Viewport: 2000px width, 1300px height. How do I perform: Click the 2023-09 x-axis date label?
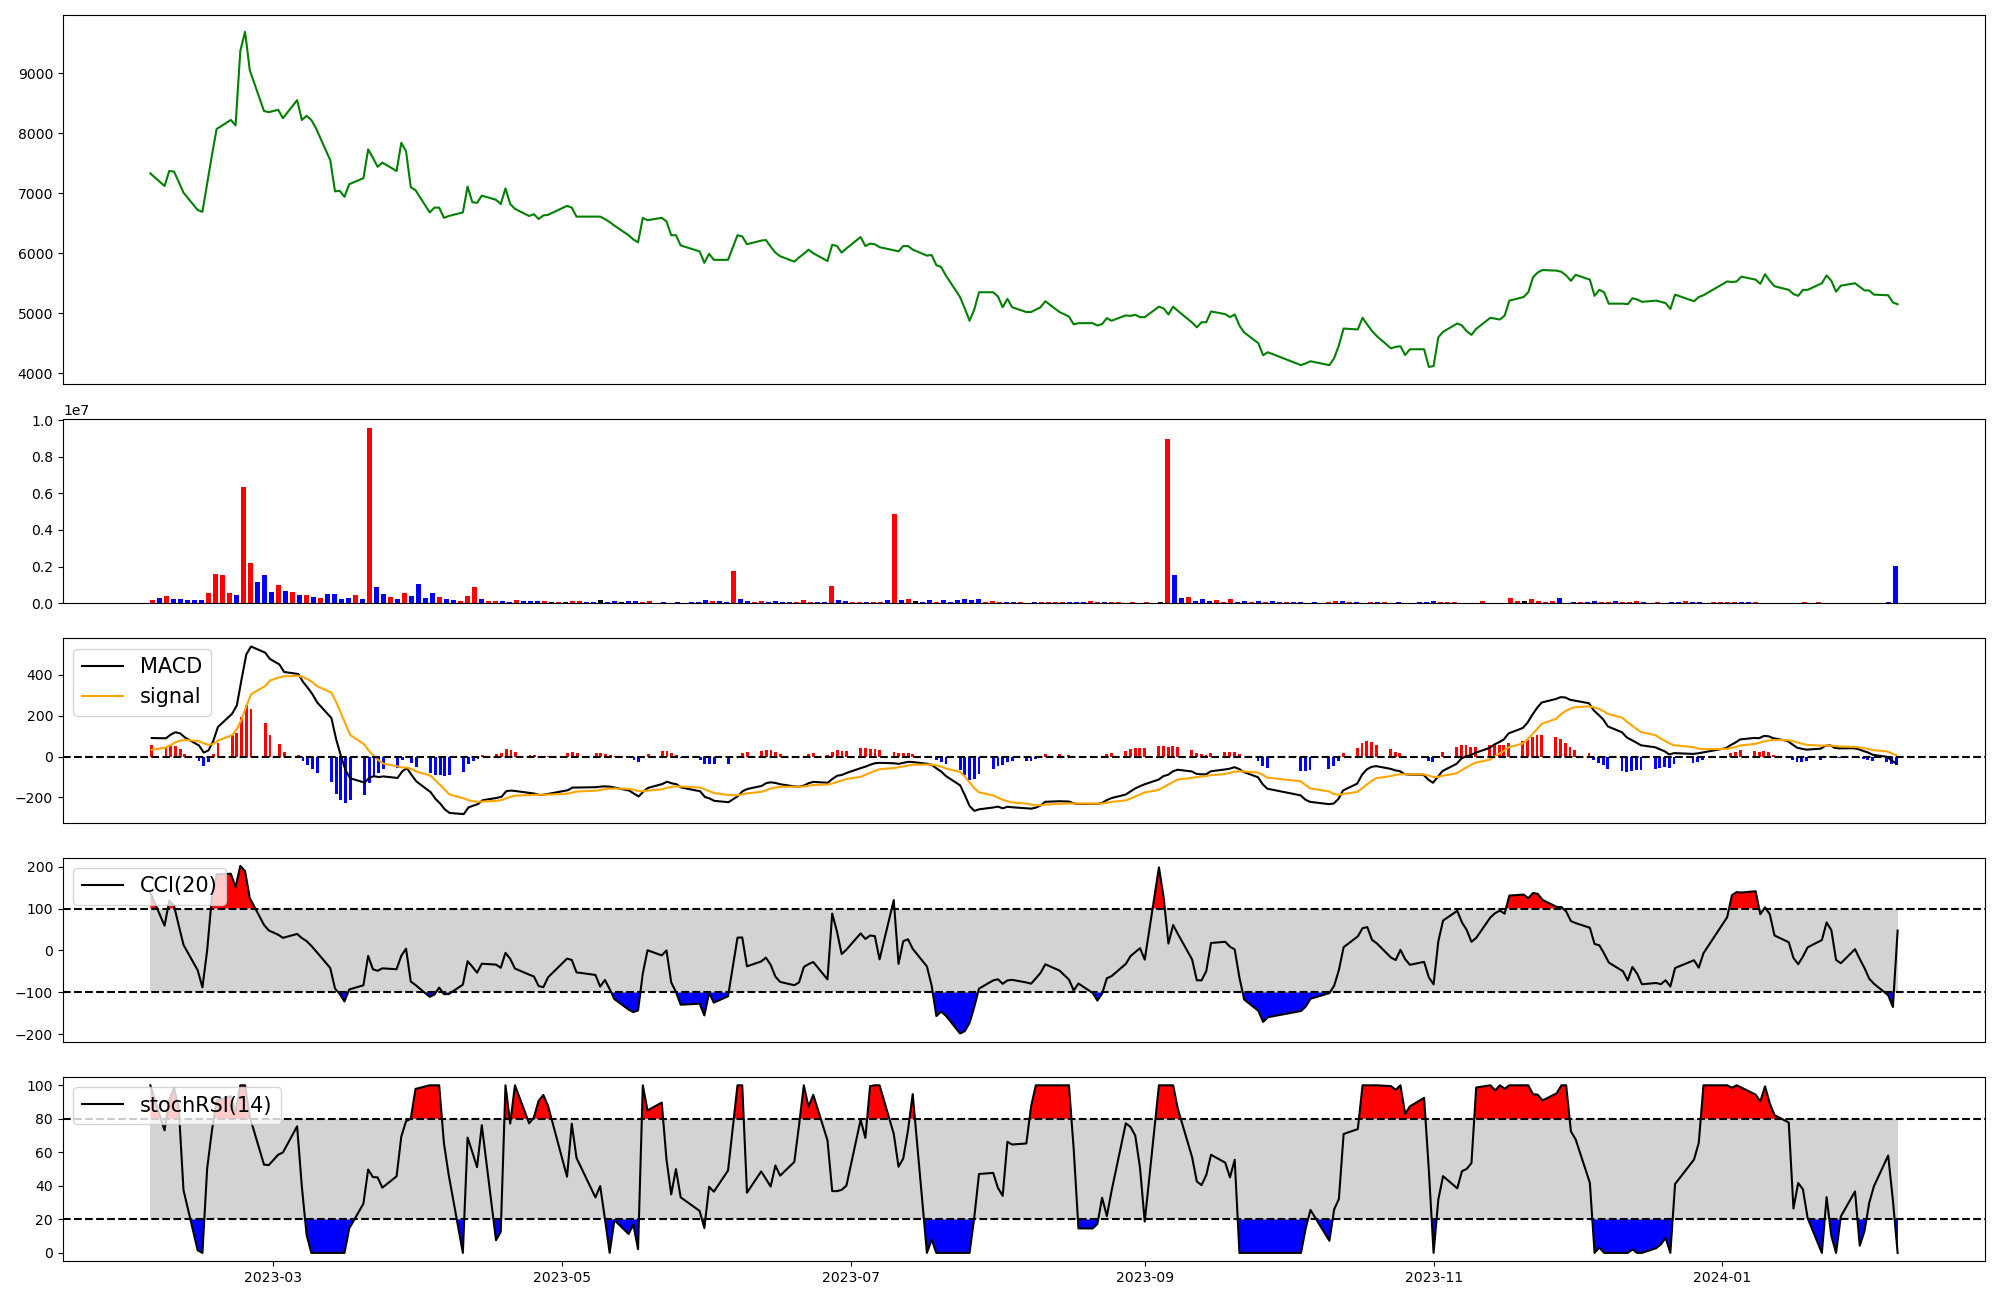pos(1145,1277)
